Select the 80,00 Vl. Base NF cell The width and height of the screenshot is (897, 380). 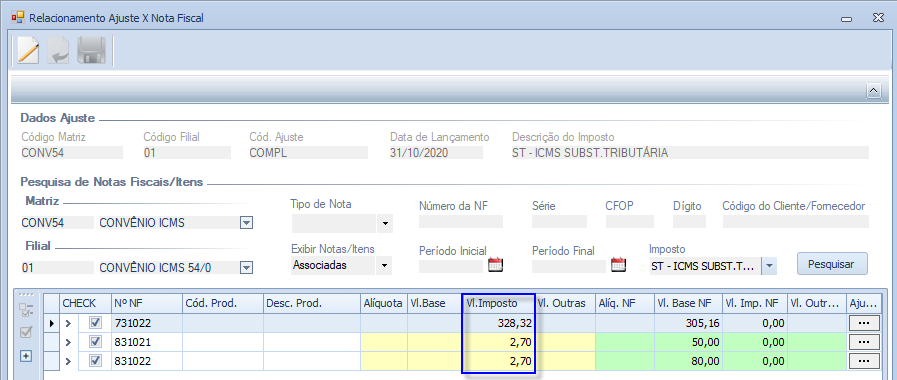click(689, 361)
